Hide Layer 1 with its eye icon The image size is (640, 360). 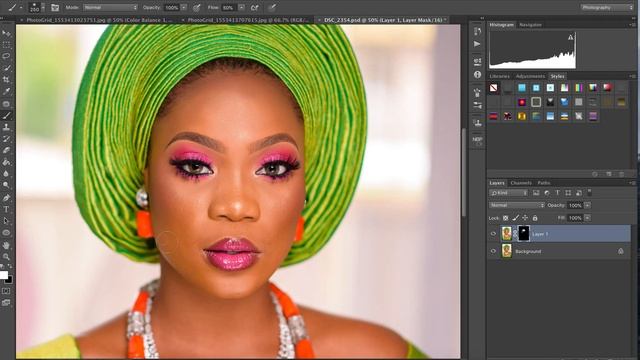(493, 234)
